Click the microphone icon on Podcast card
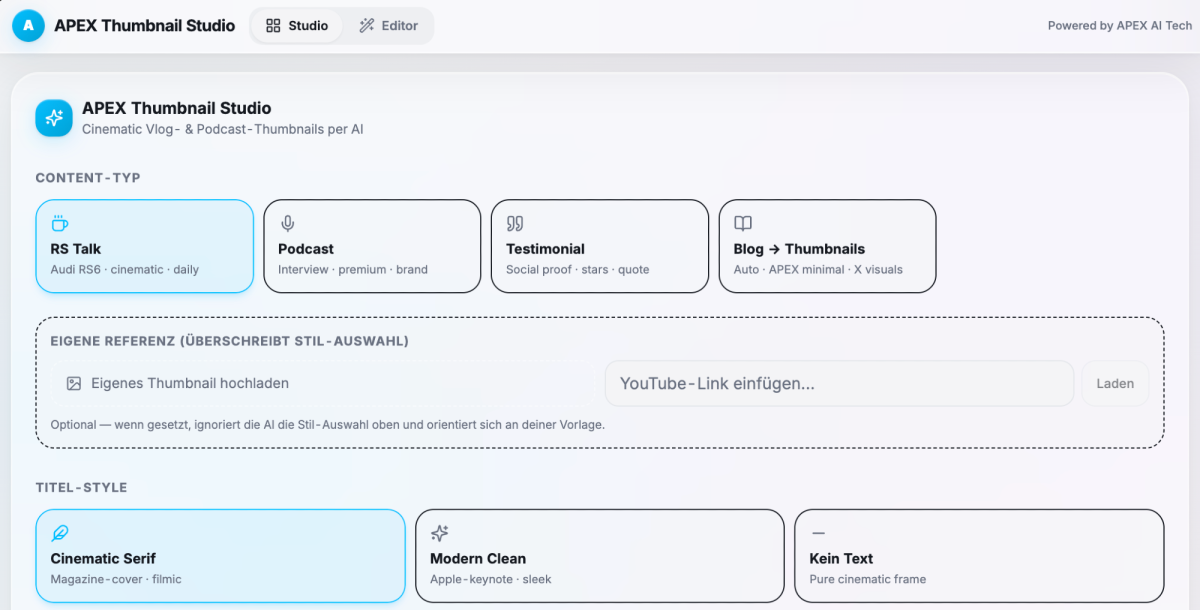 287,223
